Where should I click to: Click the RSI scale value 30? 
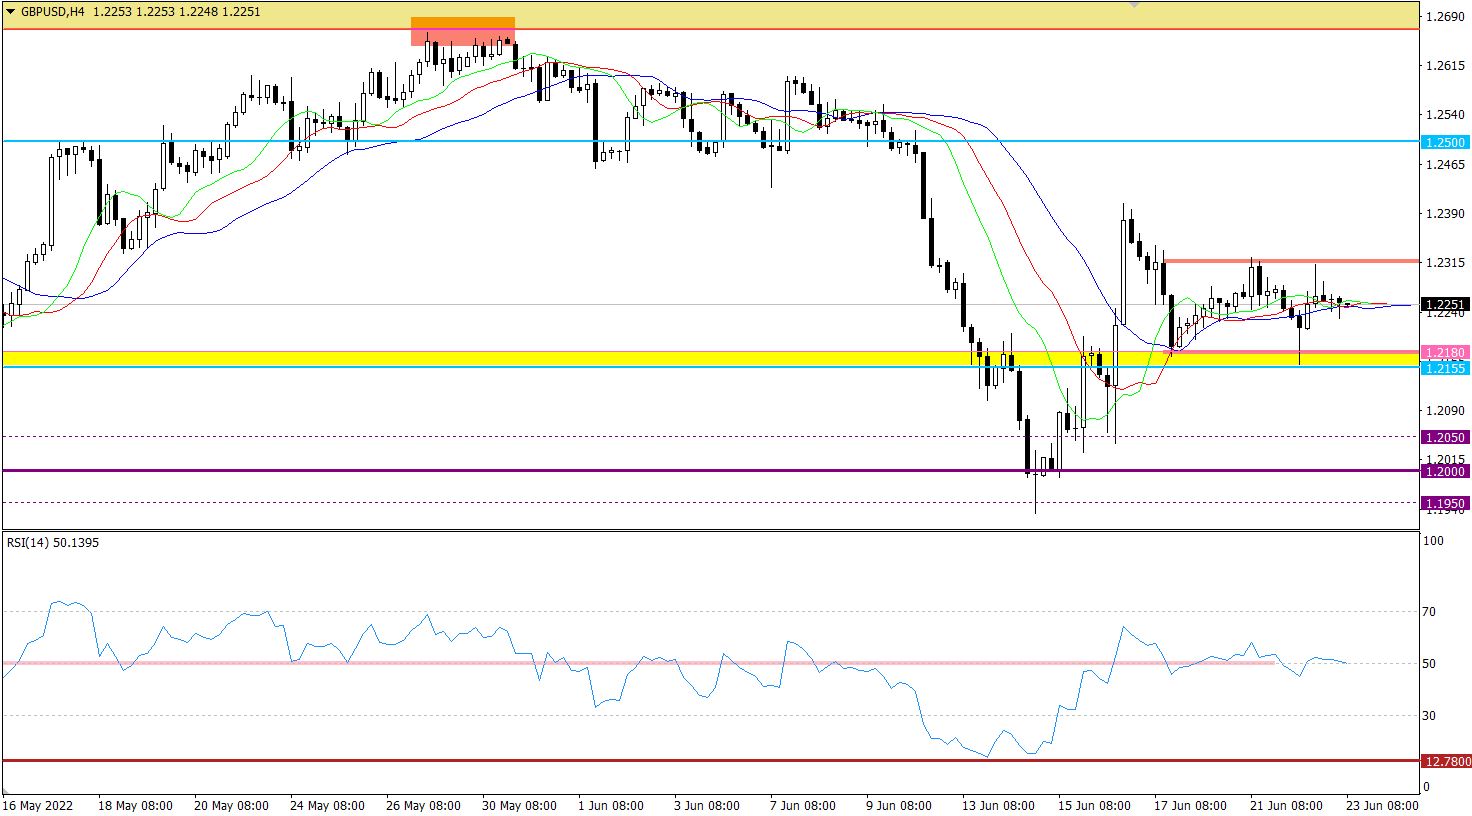click(x=1429, y=715)
